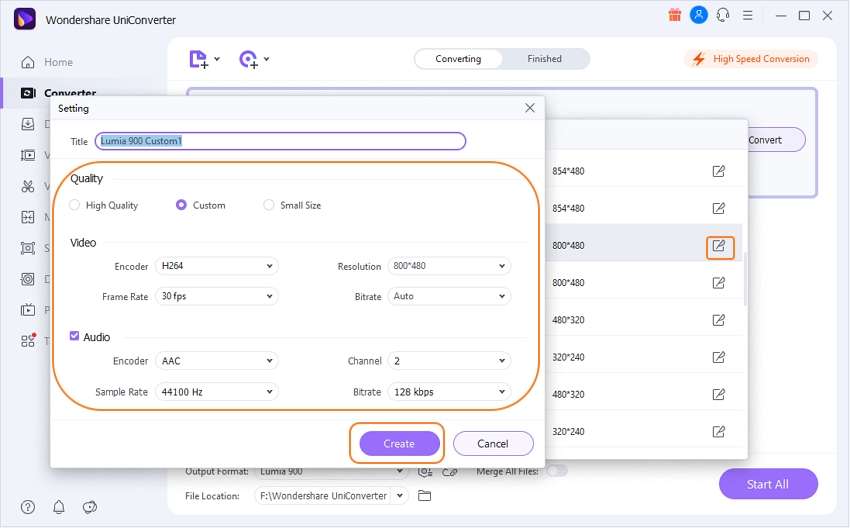This screenshot has height=528, width=850.
Task: Open the Resolution 800*480 dropdown
Action: 449,266
